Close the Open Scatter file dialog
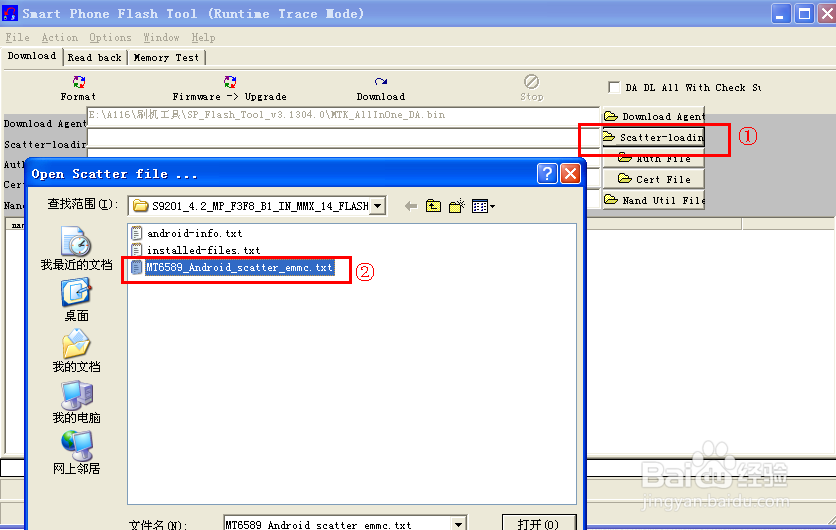The height and width of the screenshot is (530, 836). coord(570,174)
